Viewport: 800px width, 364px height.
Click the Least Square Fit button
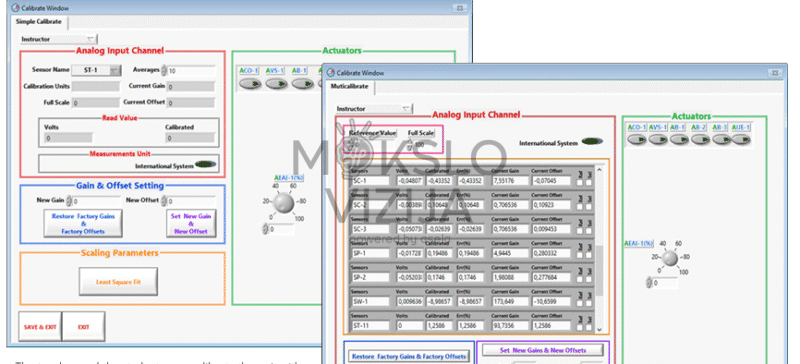click(x=118, y=281)
